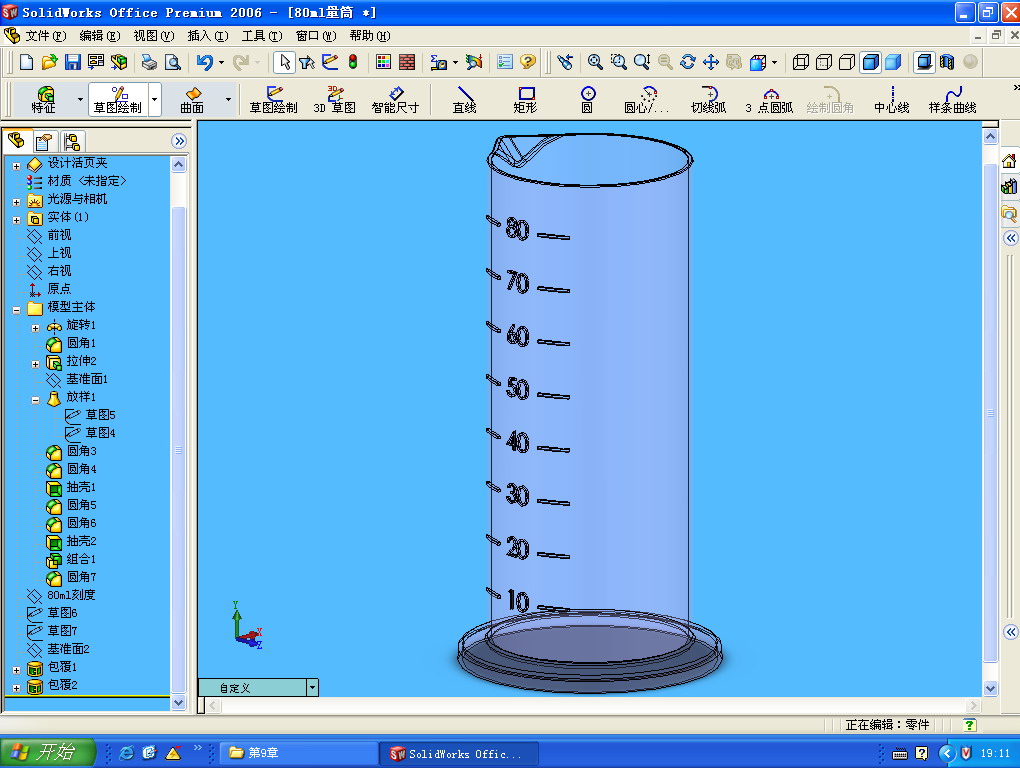Toggle Hidden Lines Removed display mode
The image size is (1020, 768).
[847, 62]
